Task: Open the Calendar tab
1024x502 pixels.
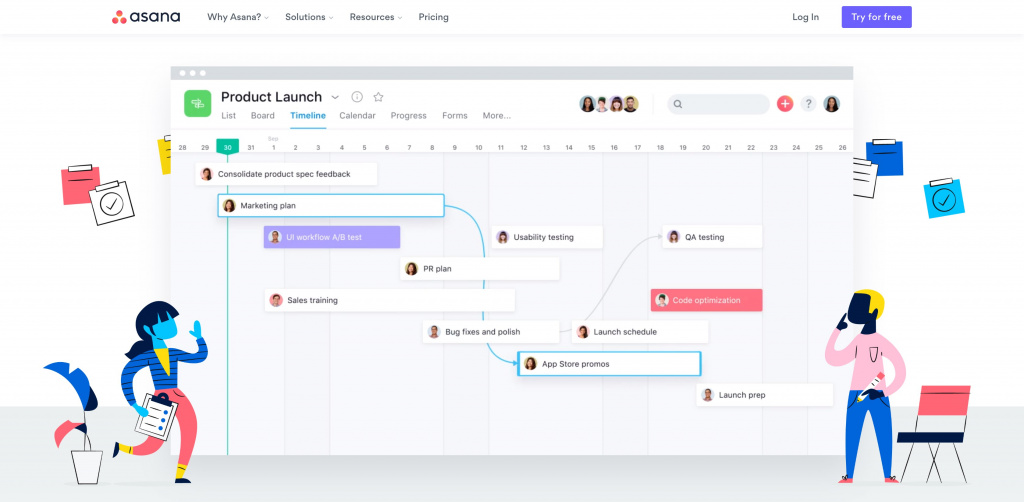Action: point(357,116)
